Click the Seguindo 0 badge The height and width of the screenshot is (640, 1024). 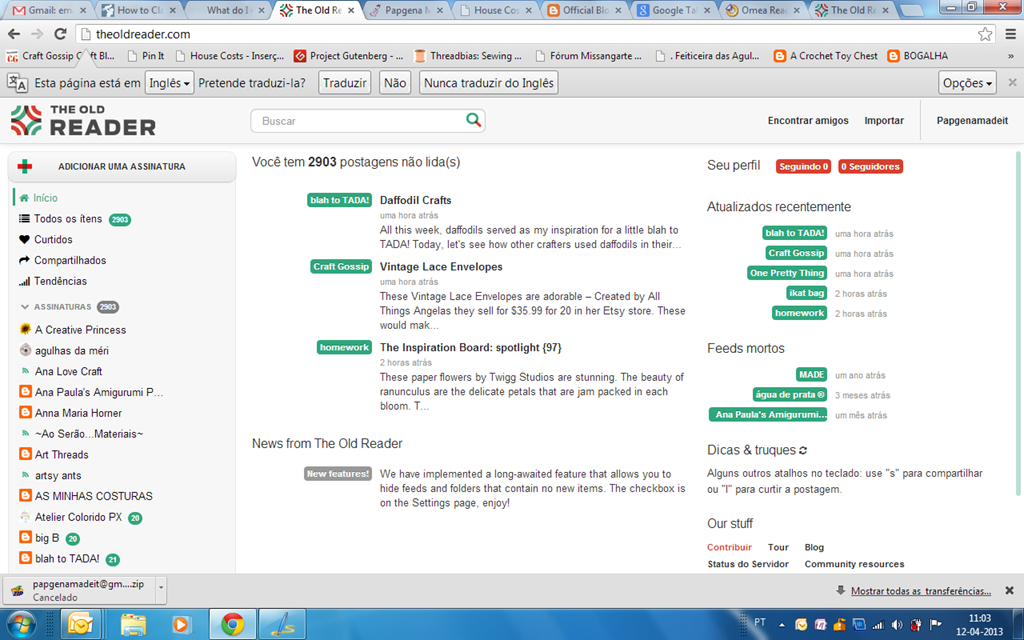803,167
